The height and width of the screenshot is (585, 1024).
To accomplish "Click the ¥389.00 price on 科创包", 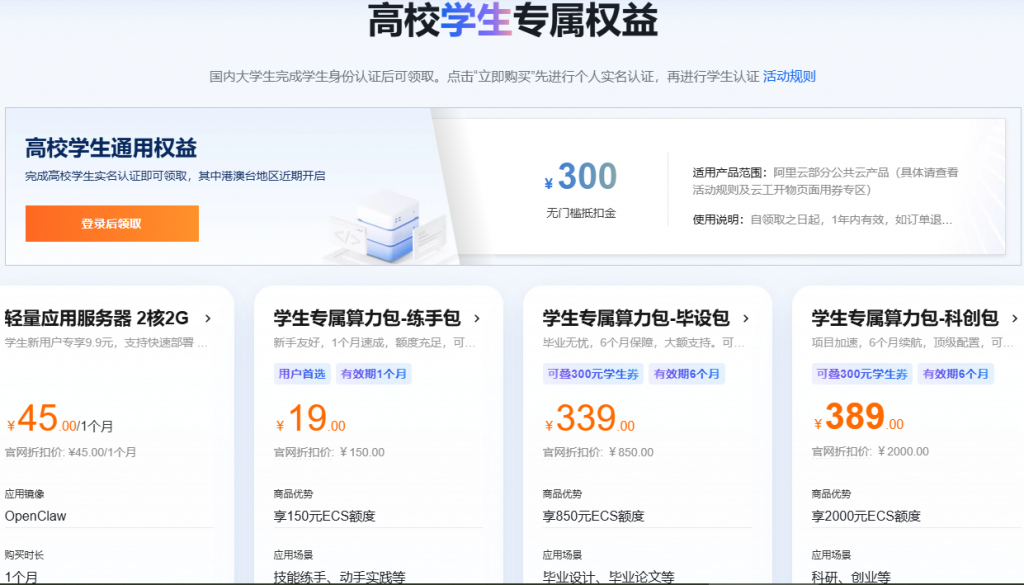I will tap(858, 418).
